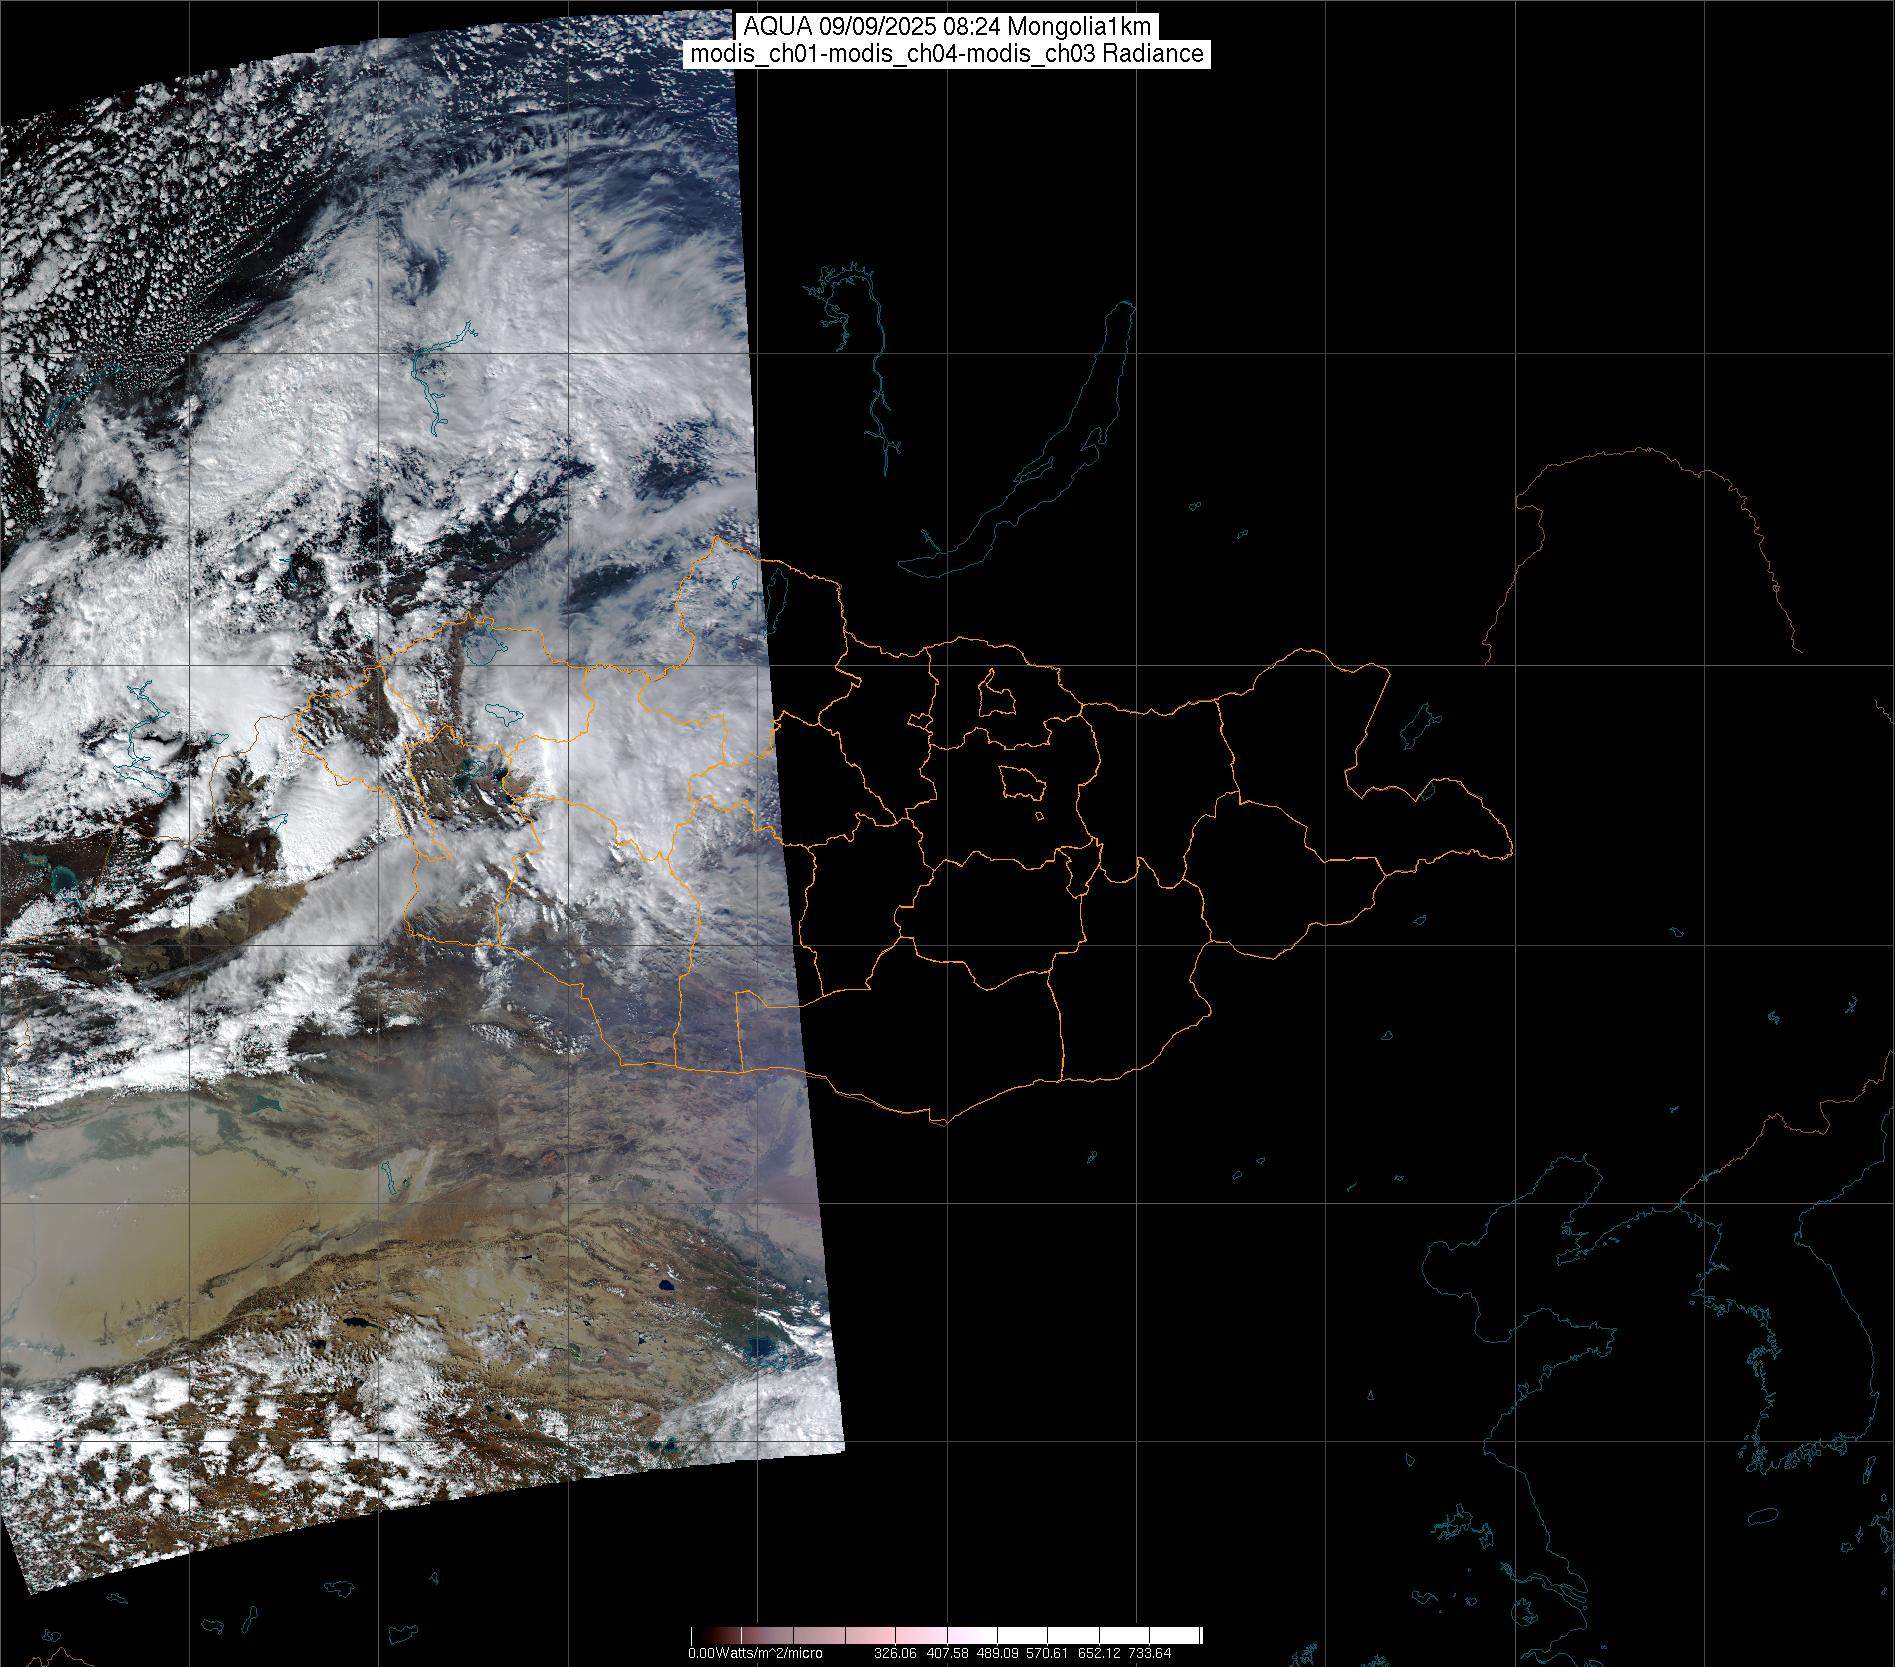Viewport: 1895px width, 1667px height.
Task: Select the 489.09 colorbar value
Action: pos(997,1653)
